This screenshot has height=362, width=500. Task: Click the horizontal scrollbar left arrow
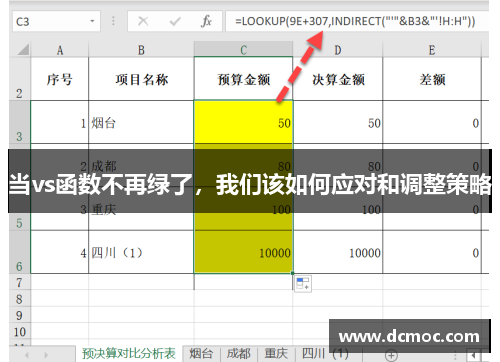[x=473, y=355]
